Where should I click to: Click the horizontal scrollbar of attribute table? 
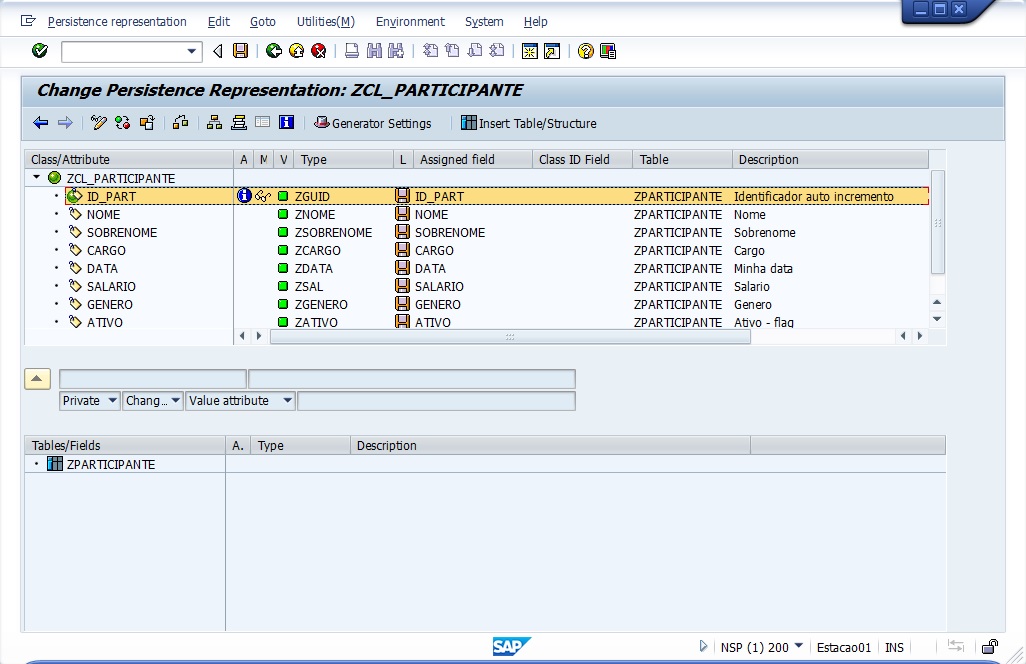coord(510,337)
